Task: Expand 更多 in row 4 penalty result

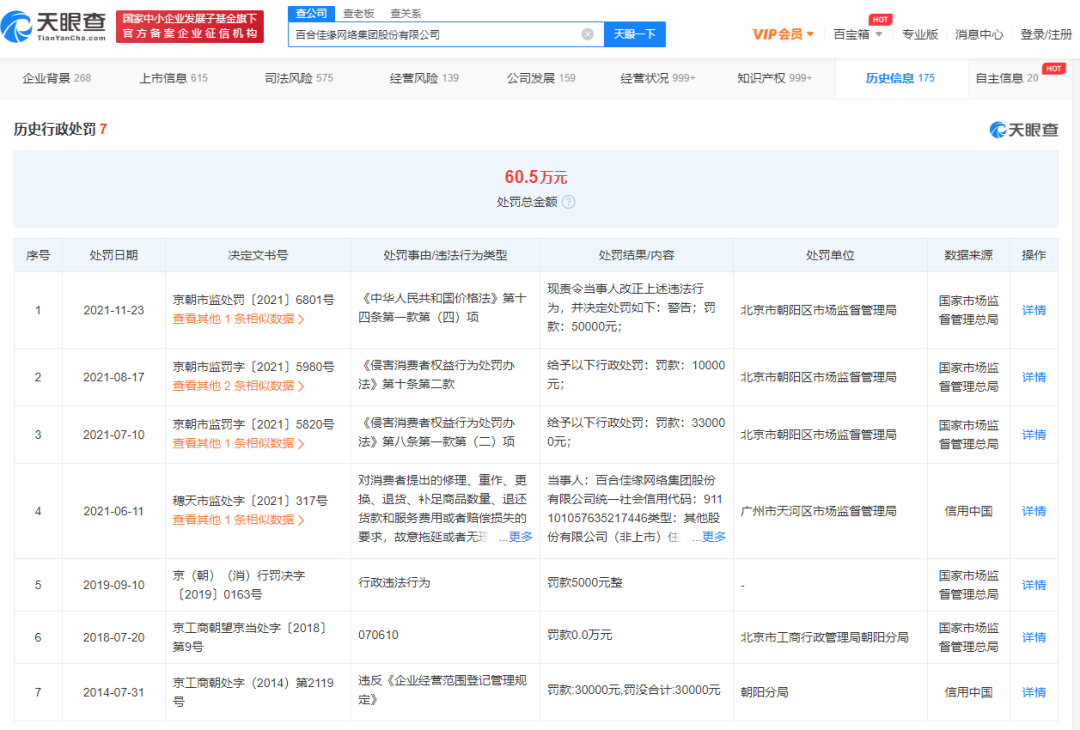Action: pos(714,536)
